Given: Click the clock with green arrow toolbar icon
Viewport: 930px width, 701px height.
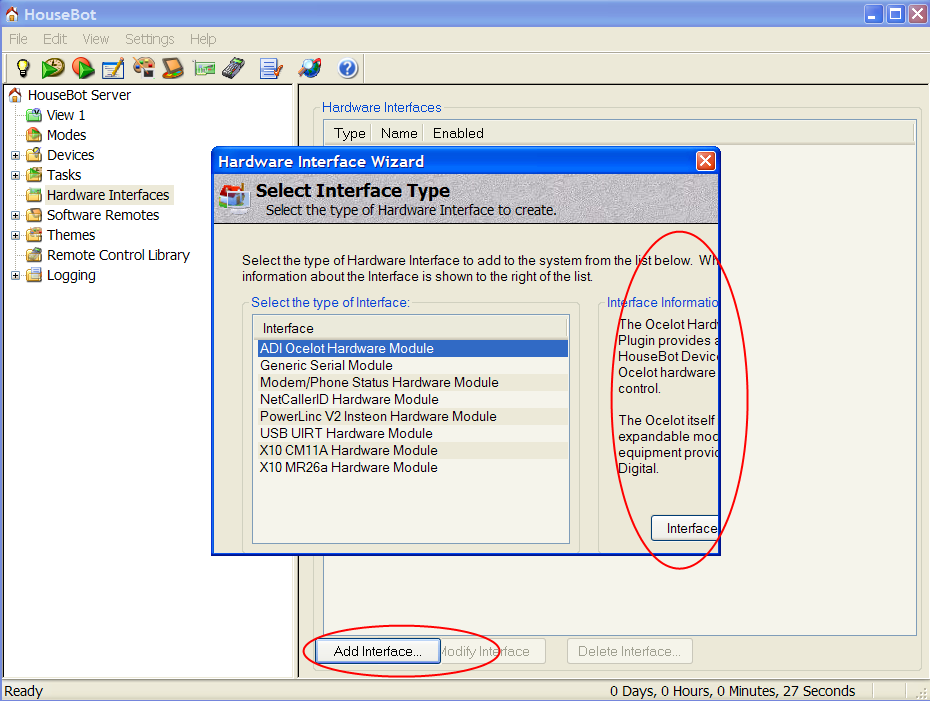Looking at the screenshot, I should pyautogui.click(x=53, y=68).
